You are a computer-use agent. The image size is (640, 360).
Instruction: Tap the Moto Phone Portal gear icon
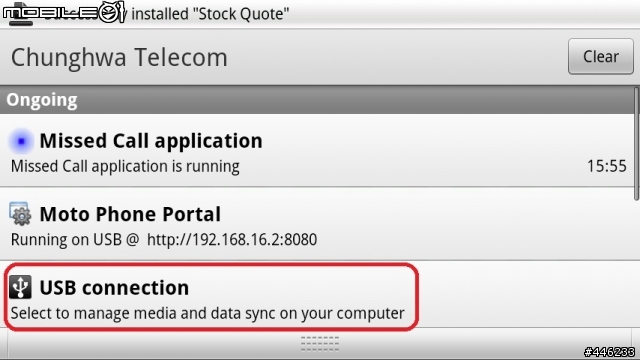(x=20, y=213)
